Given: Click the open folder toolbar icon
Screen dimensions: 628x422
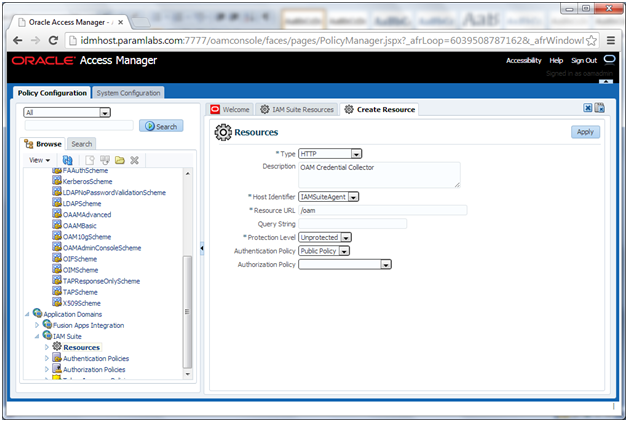Looking at the screenshot, I should click(119, 160).
